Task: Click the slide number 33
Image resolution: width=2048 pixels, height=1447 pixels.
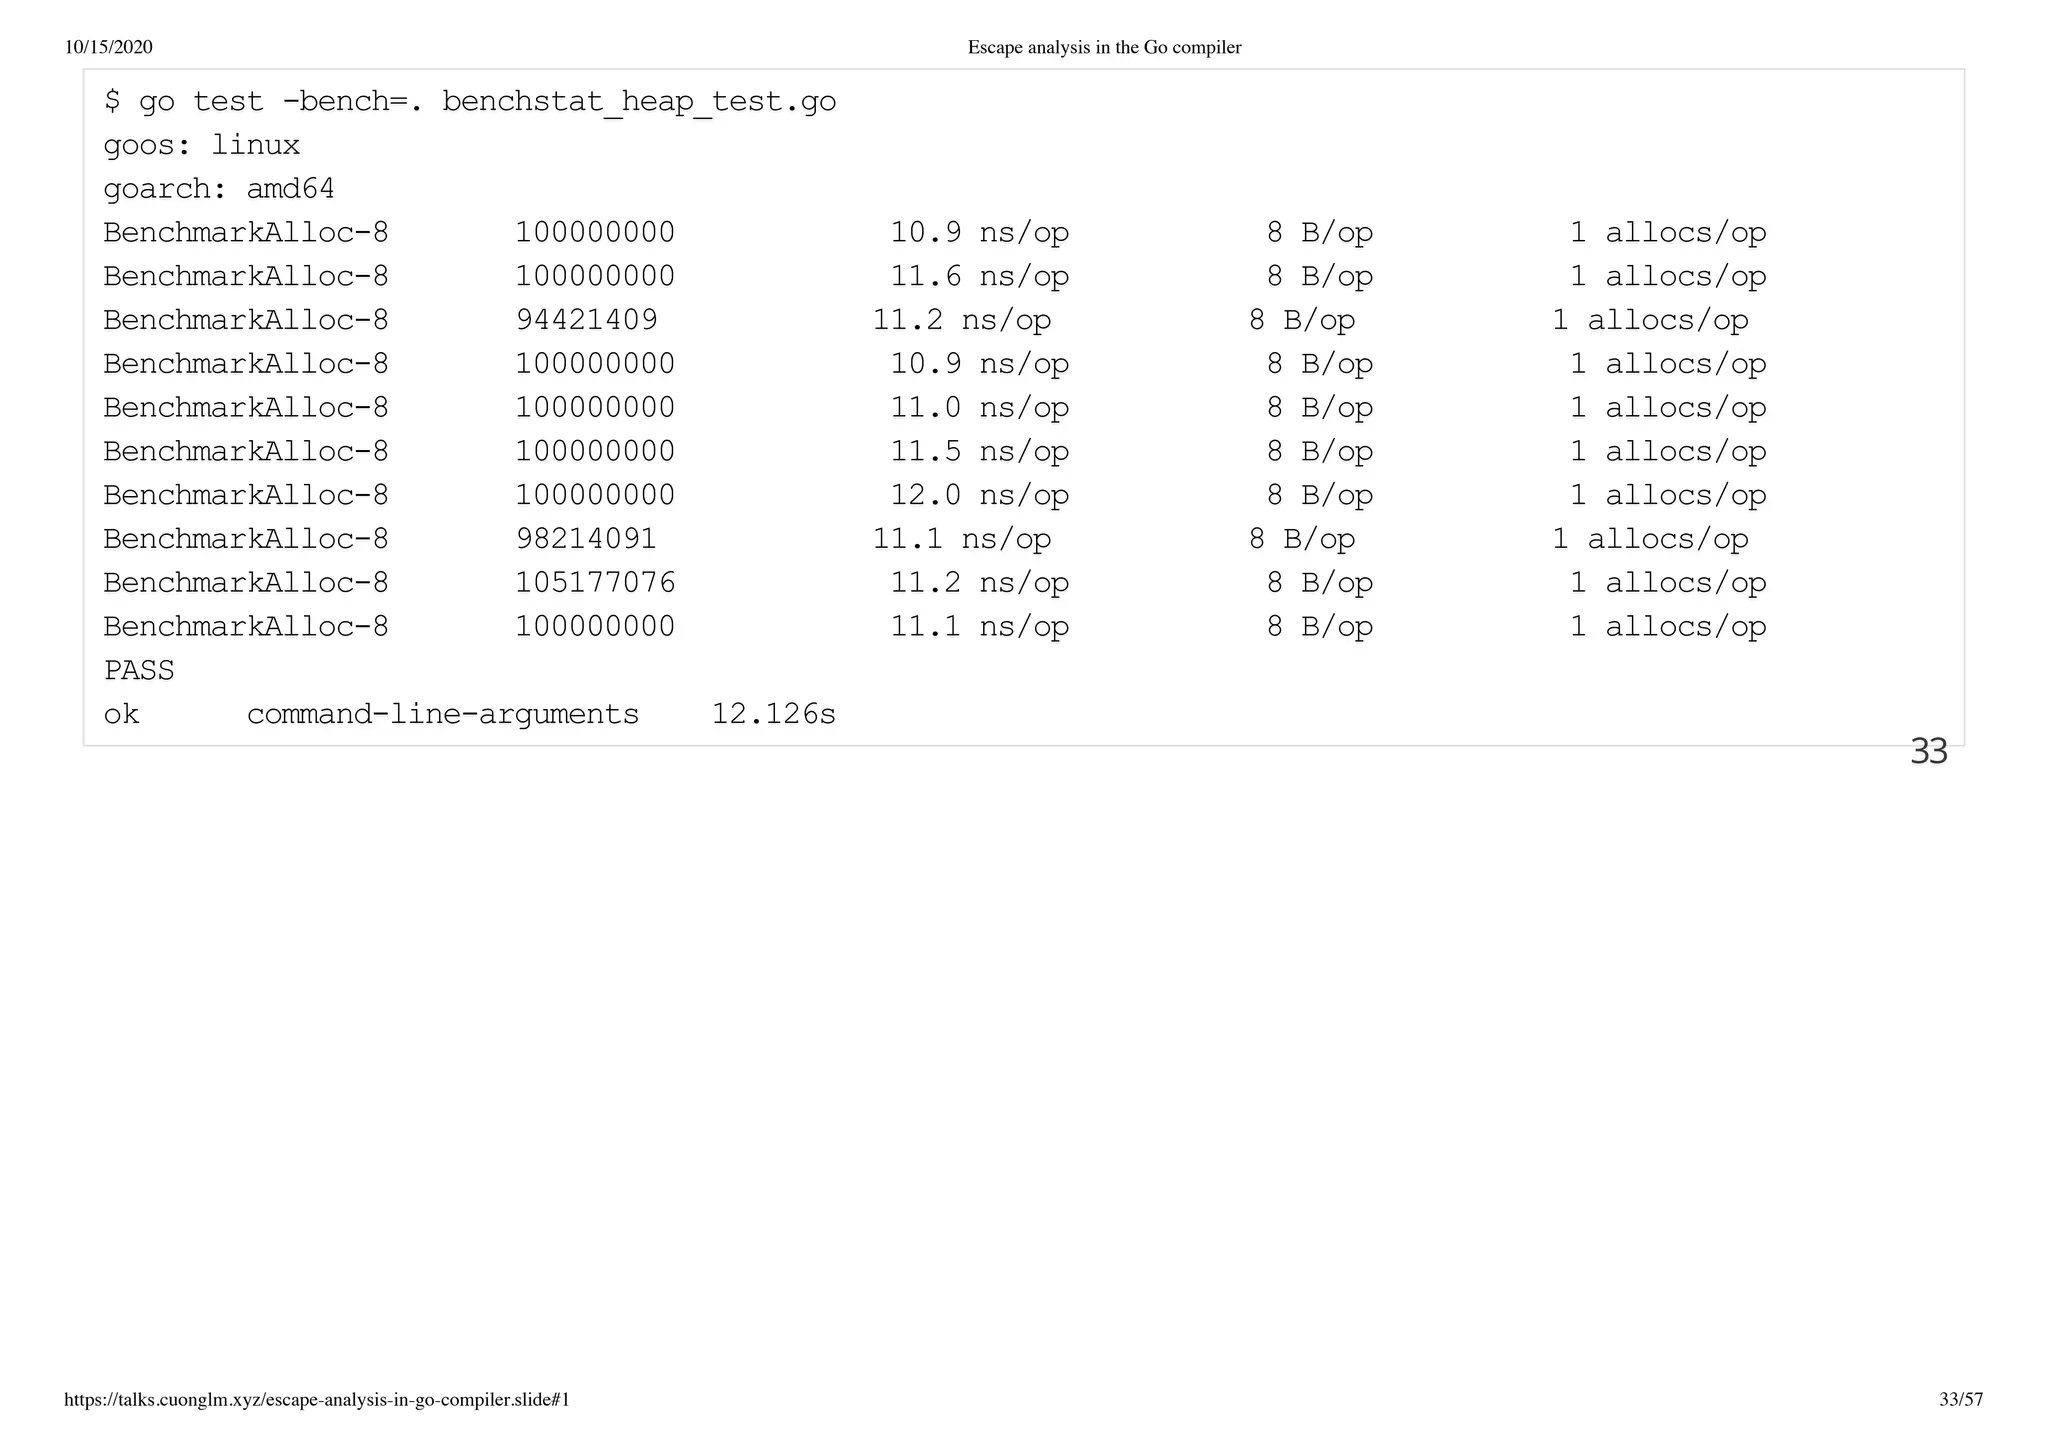Action: pos(1929,752)
